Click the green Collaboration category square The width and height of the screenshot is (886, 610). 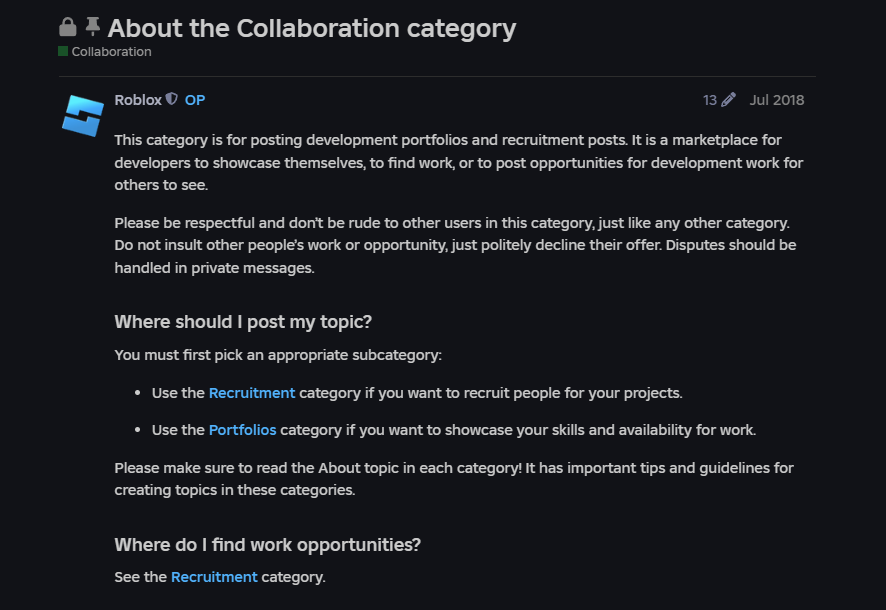tap(63, 51)
